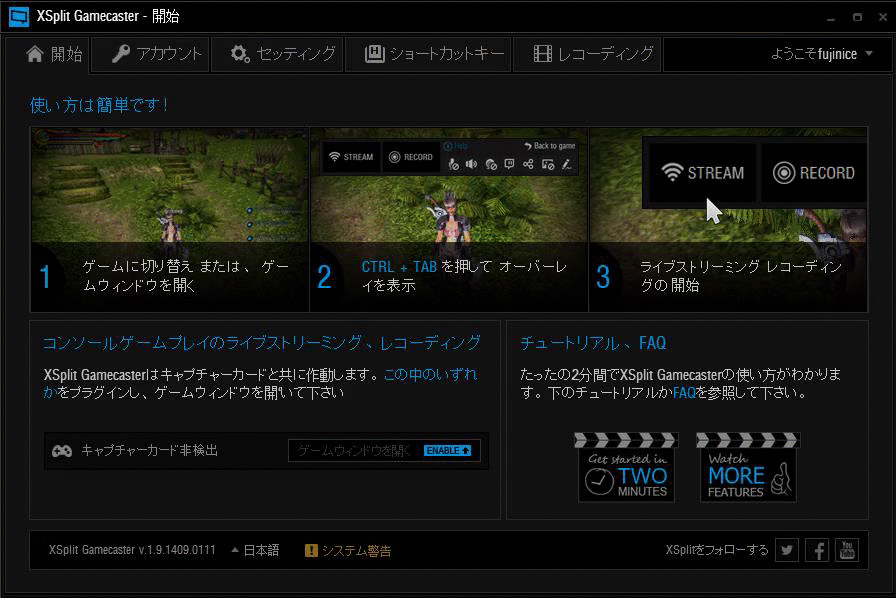Open step 3 live streaming thumbnail
Viewport: 896px width, 598px height.
(x=728, y=220)
